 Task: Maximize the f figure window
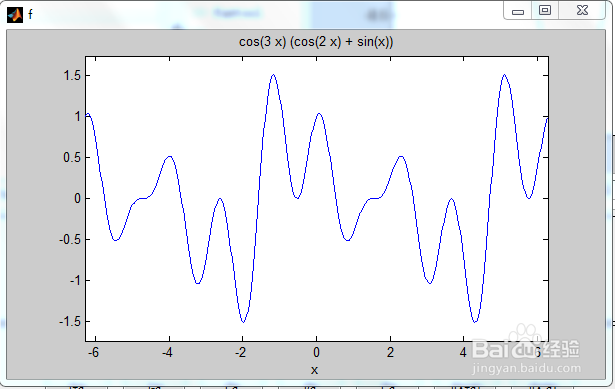click(x=545, y=10)
